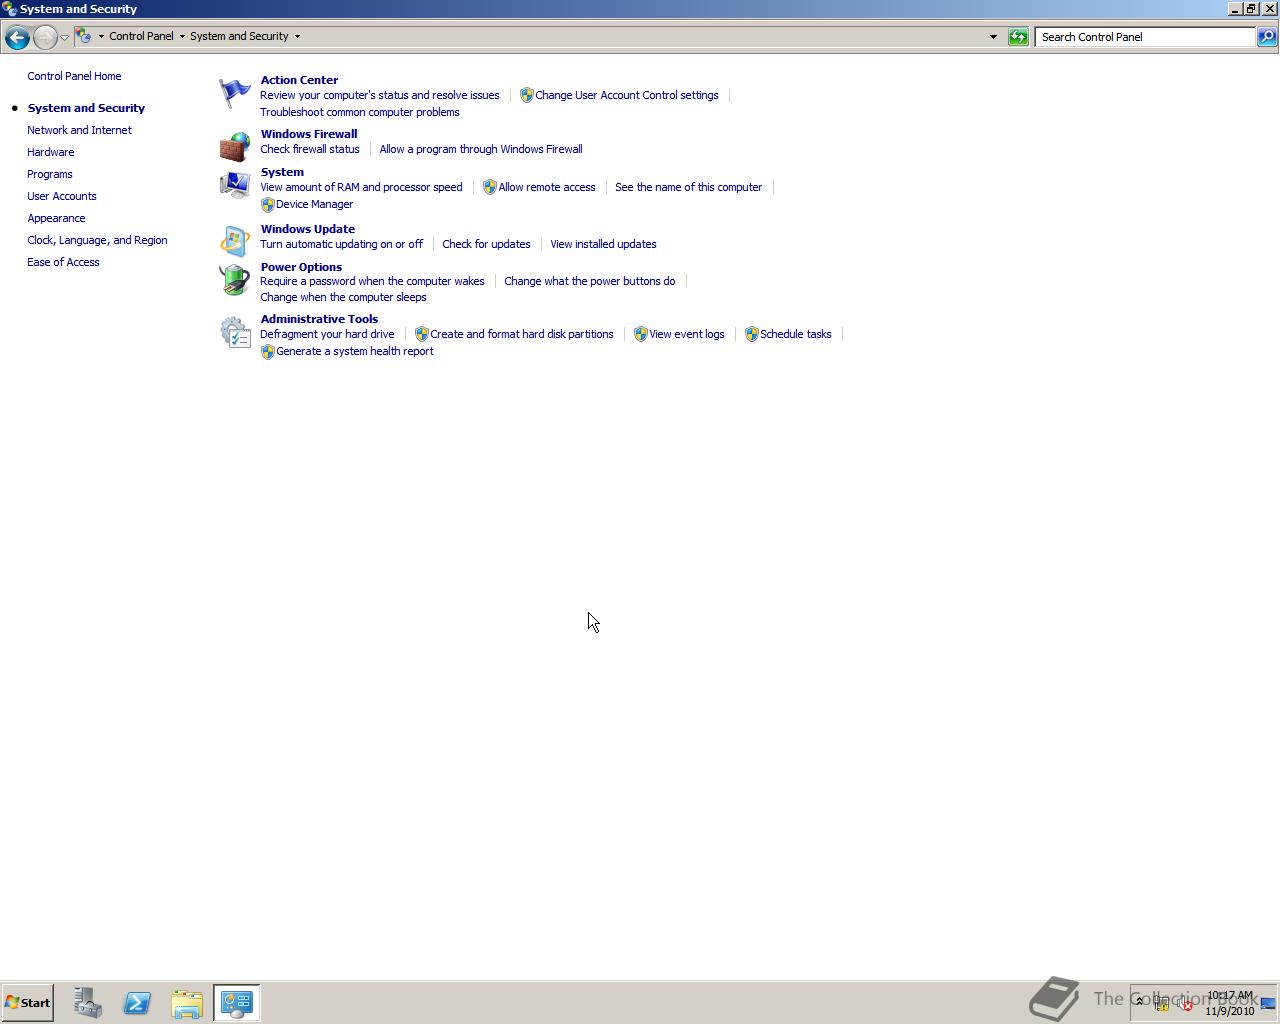This screenshot has height=1024, width=1280.
Task: Check firewall status
Action: (310, 149)
